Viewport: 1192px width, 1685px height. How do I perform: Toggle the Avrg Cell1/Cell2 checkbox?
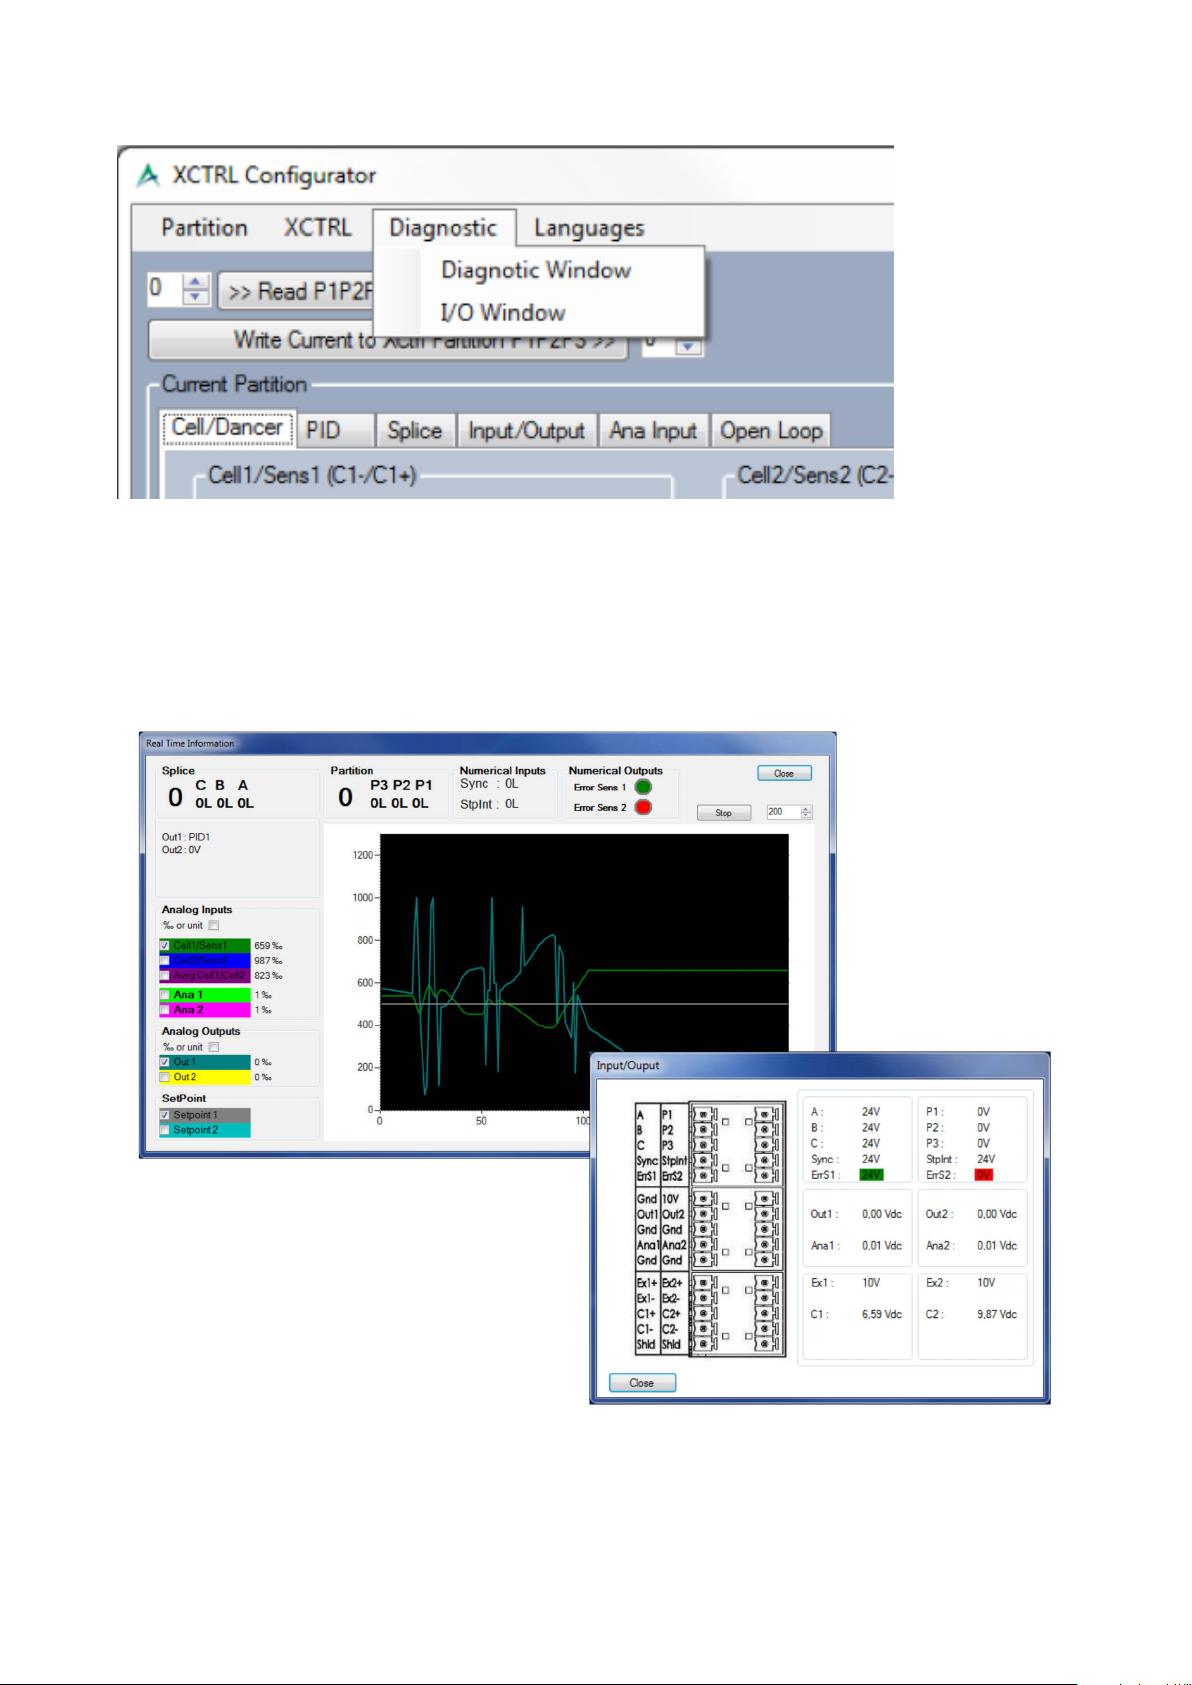point(165,976)
